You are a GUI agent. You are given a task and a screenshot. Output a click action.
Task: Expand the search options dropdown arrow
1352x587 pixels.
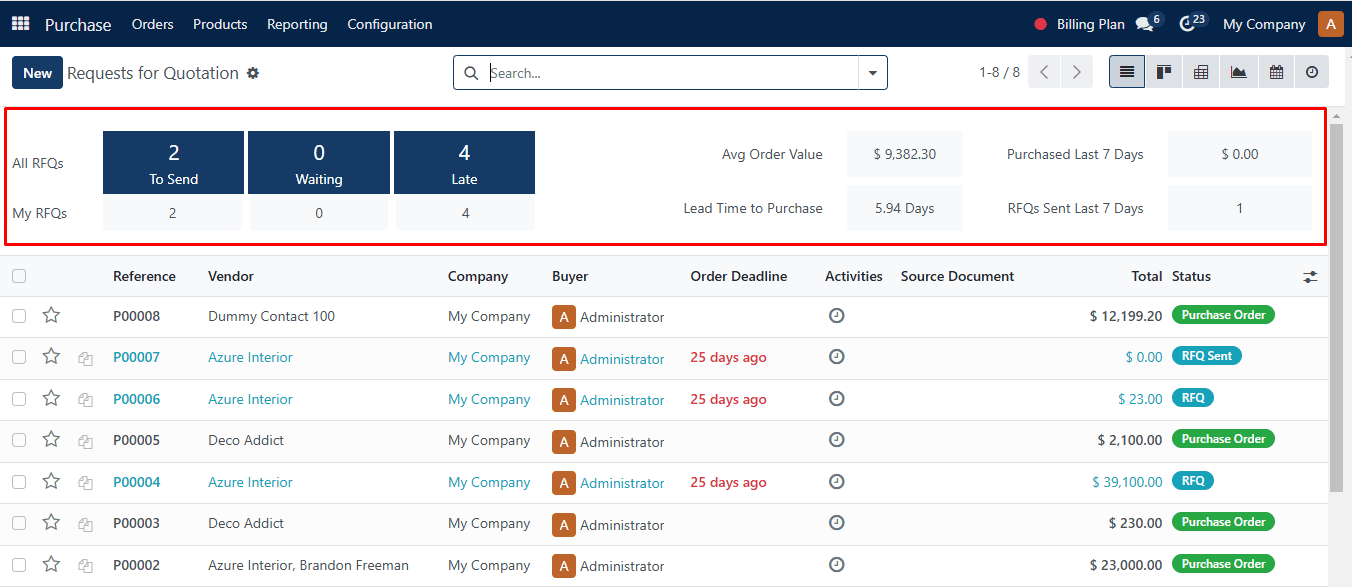873,73
